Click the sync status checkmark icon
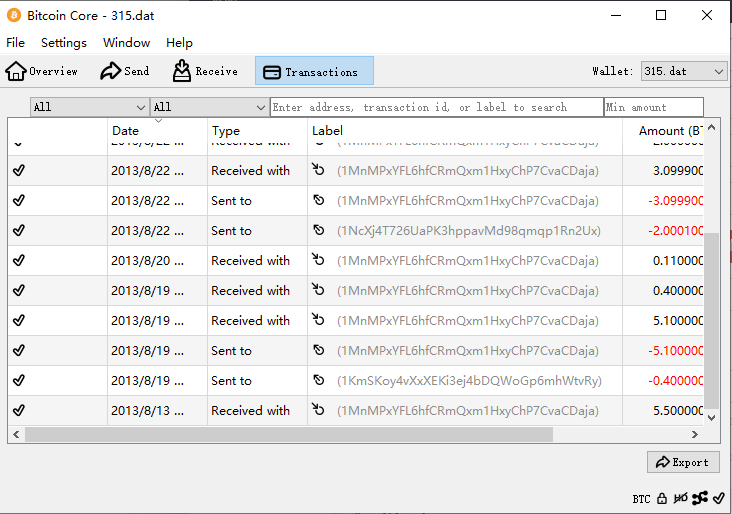 [x=719, y=498]
